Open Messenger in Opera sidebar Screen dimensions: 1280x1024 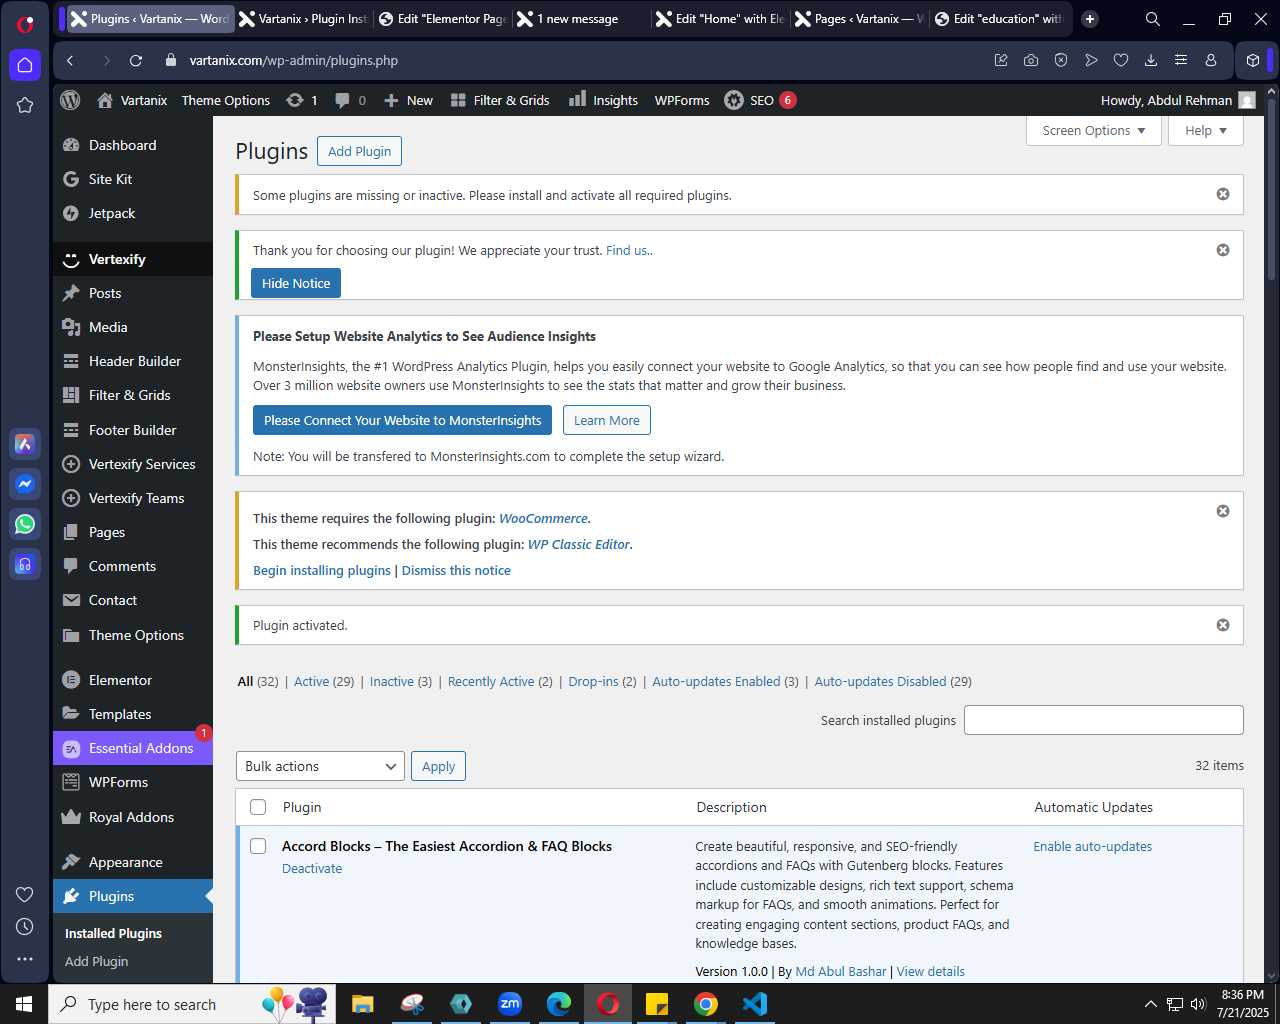25,484
